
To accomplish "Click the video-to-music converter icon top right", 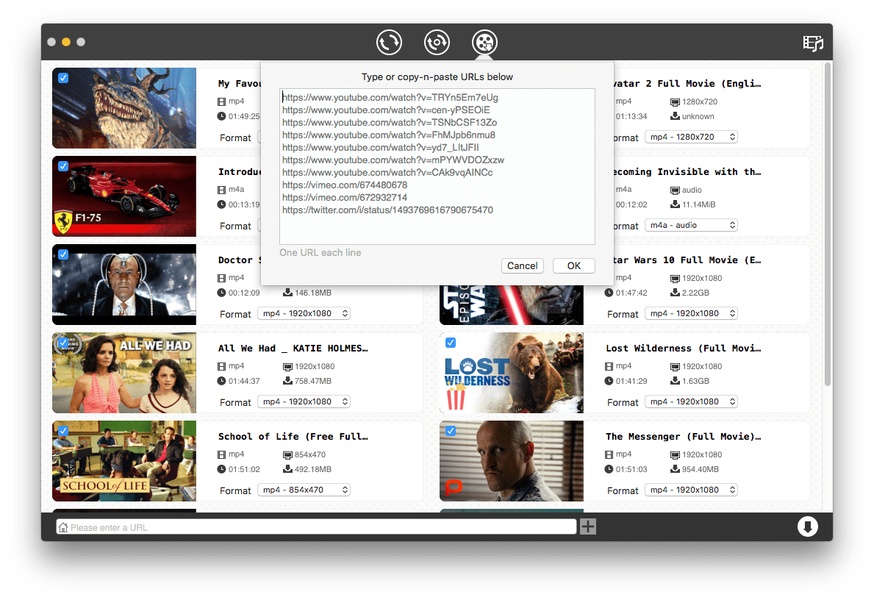I will [812, 42].
